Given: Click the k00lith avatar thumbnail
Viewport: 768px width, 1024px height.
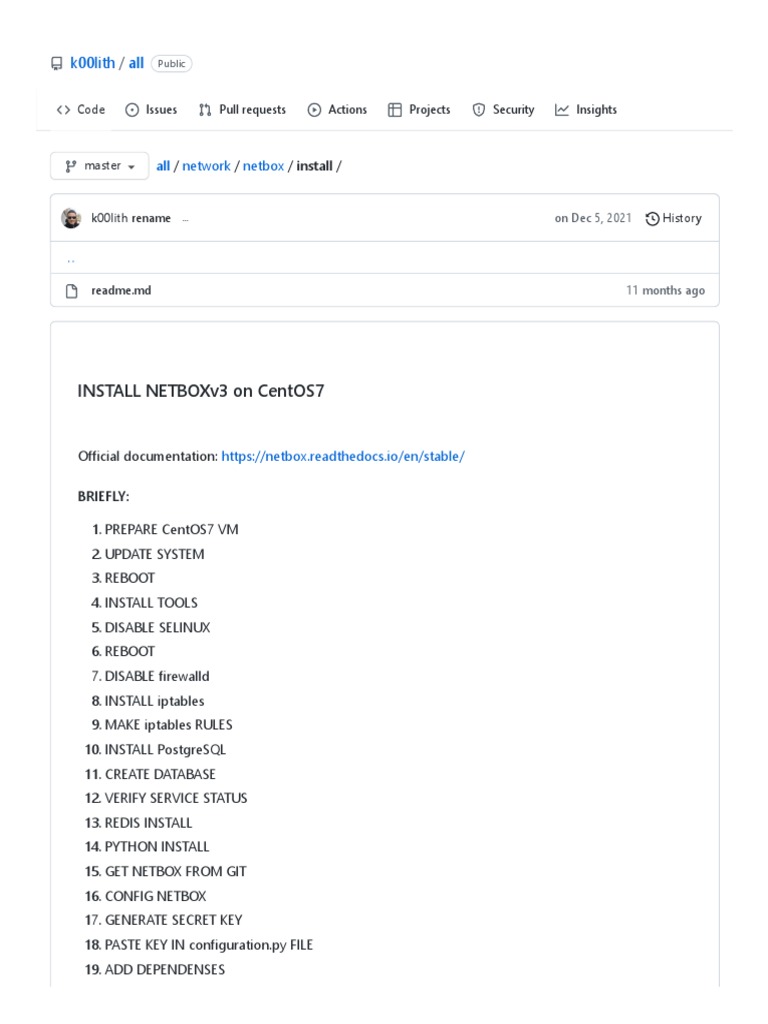Looking at the screenshot, I should click(71, 218).
